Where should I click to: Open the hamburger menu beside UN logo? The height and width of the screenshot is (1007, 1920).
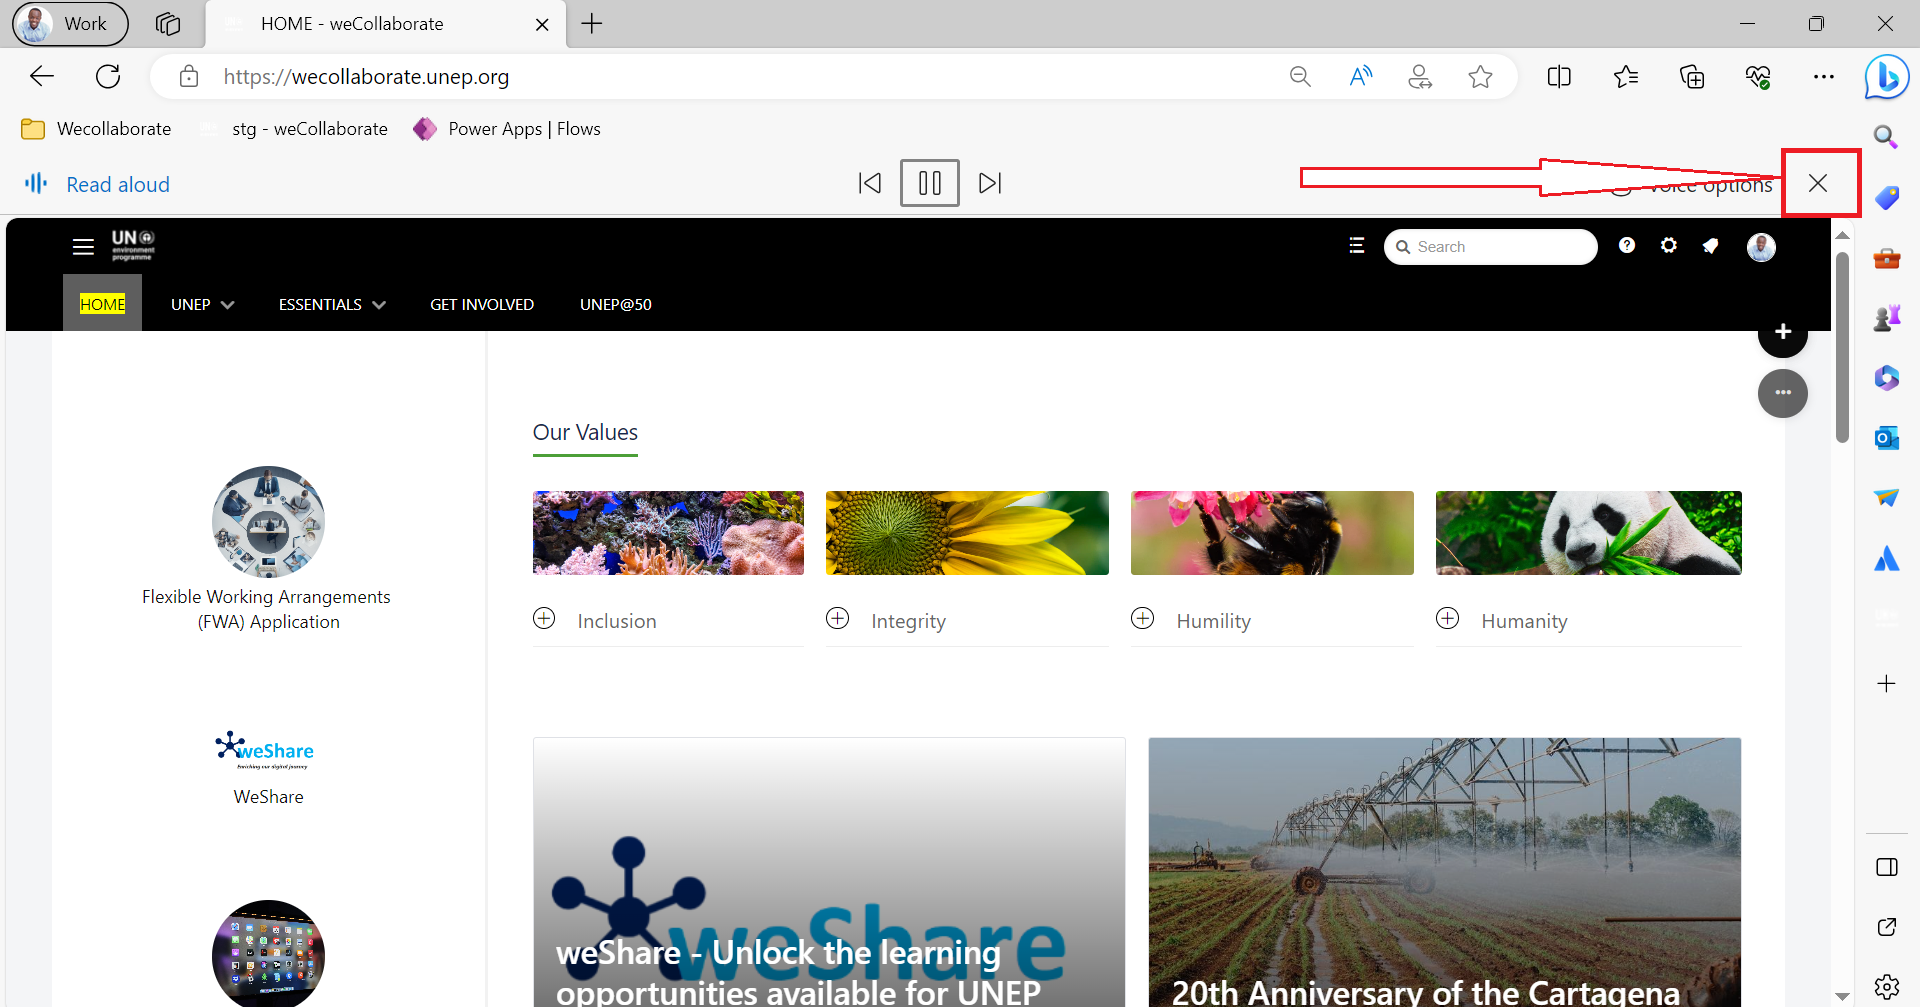point(83,246)
